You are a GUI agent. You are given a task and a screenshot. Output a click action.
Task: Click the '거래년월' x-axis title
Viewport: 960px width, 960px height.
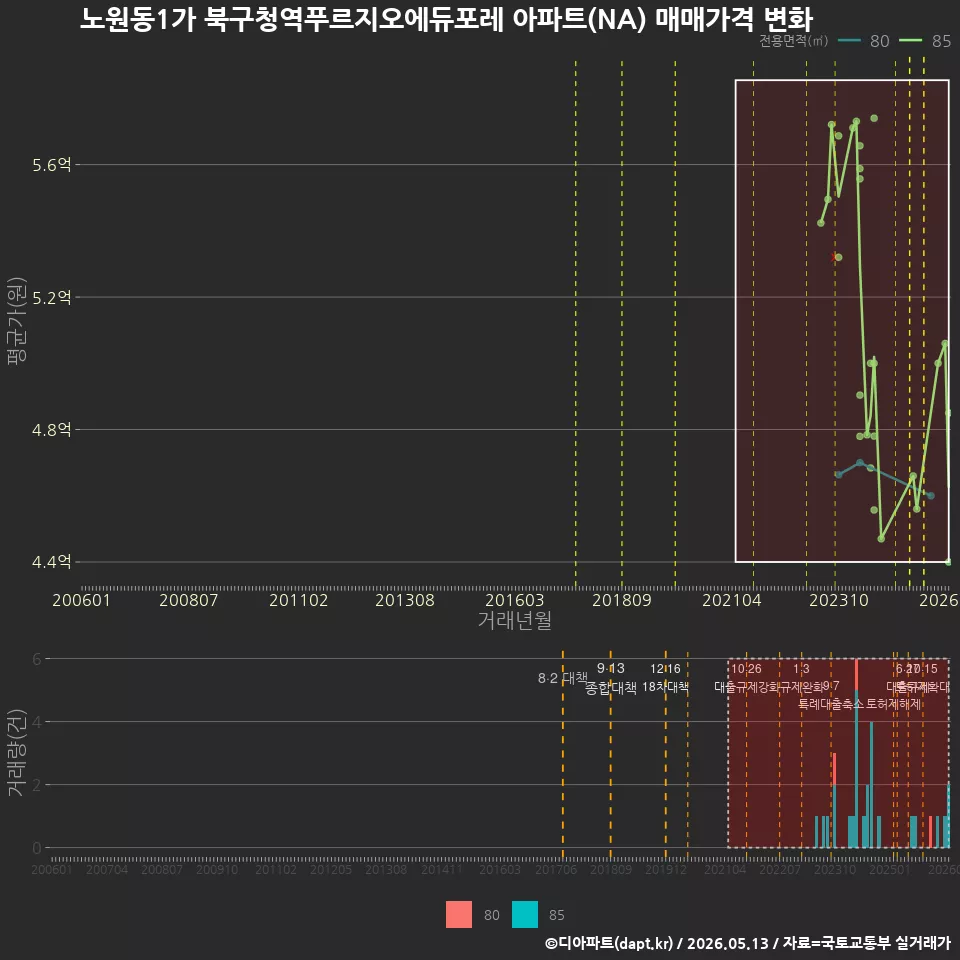(514, 620)
